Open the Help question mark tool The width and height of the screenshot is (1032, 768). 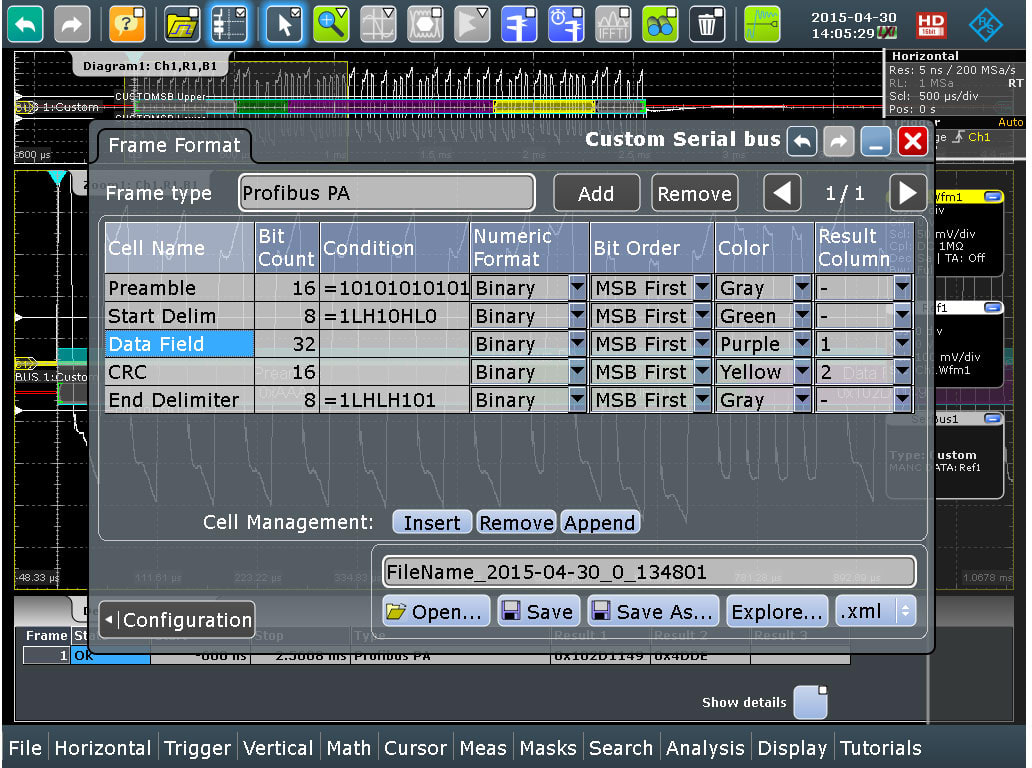pos(127,24)
